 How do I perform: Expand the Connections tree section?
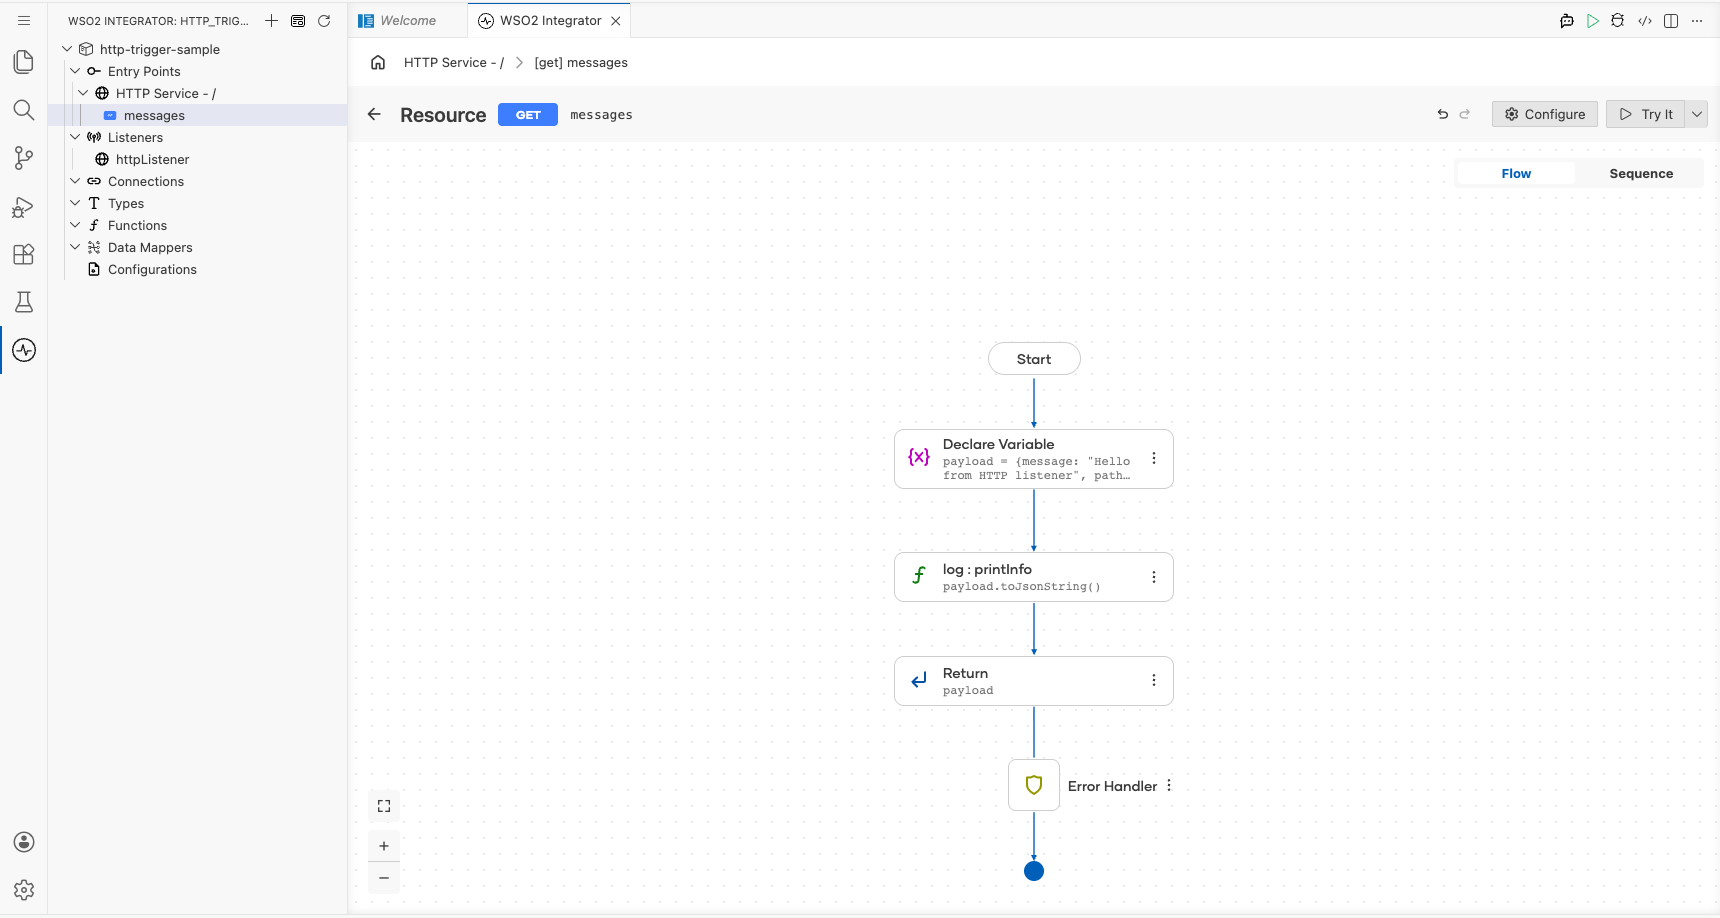[75, 181]
